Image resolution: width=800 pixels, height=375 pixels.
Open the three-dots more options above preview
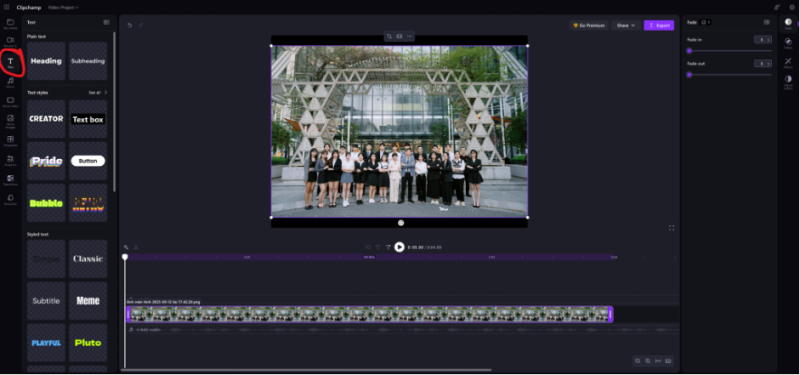[x=409, y=36]
